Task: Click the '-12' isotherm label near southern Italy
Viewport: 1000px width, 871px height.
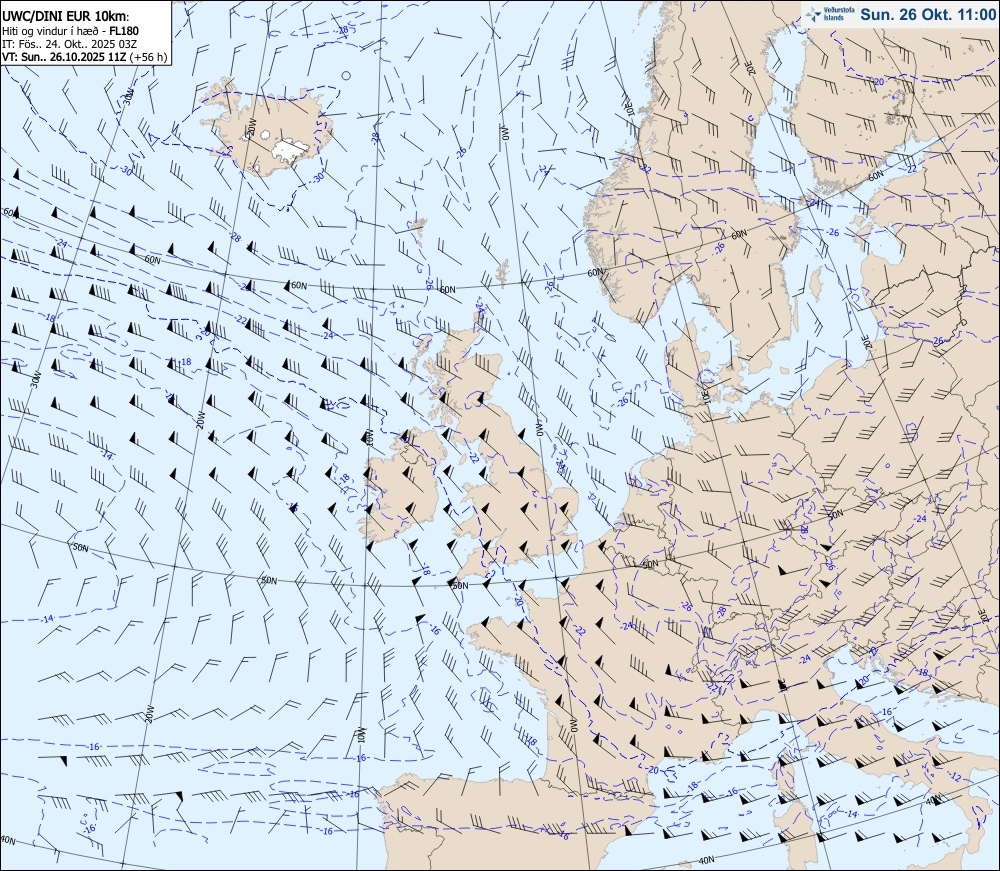Action: pyautogui.click(x=955, y=777)
